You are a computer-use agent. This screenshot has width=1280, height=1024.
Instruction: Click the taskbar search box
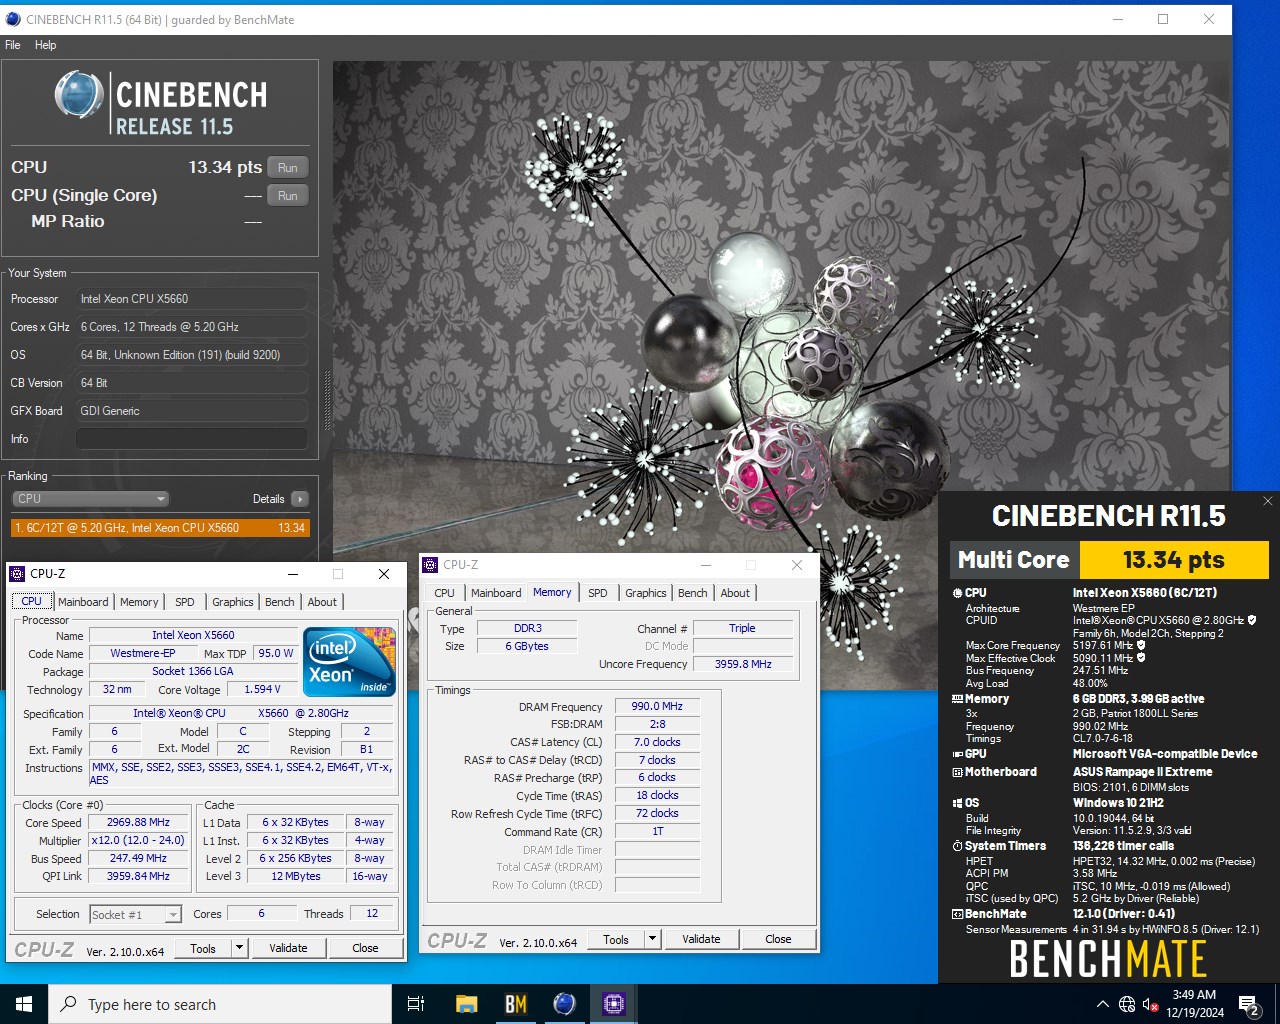pyautogui.click(x=220, y=1004)
